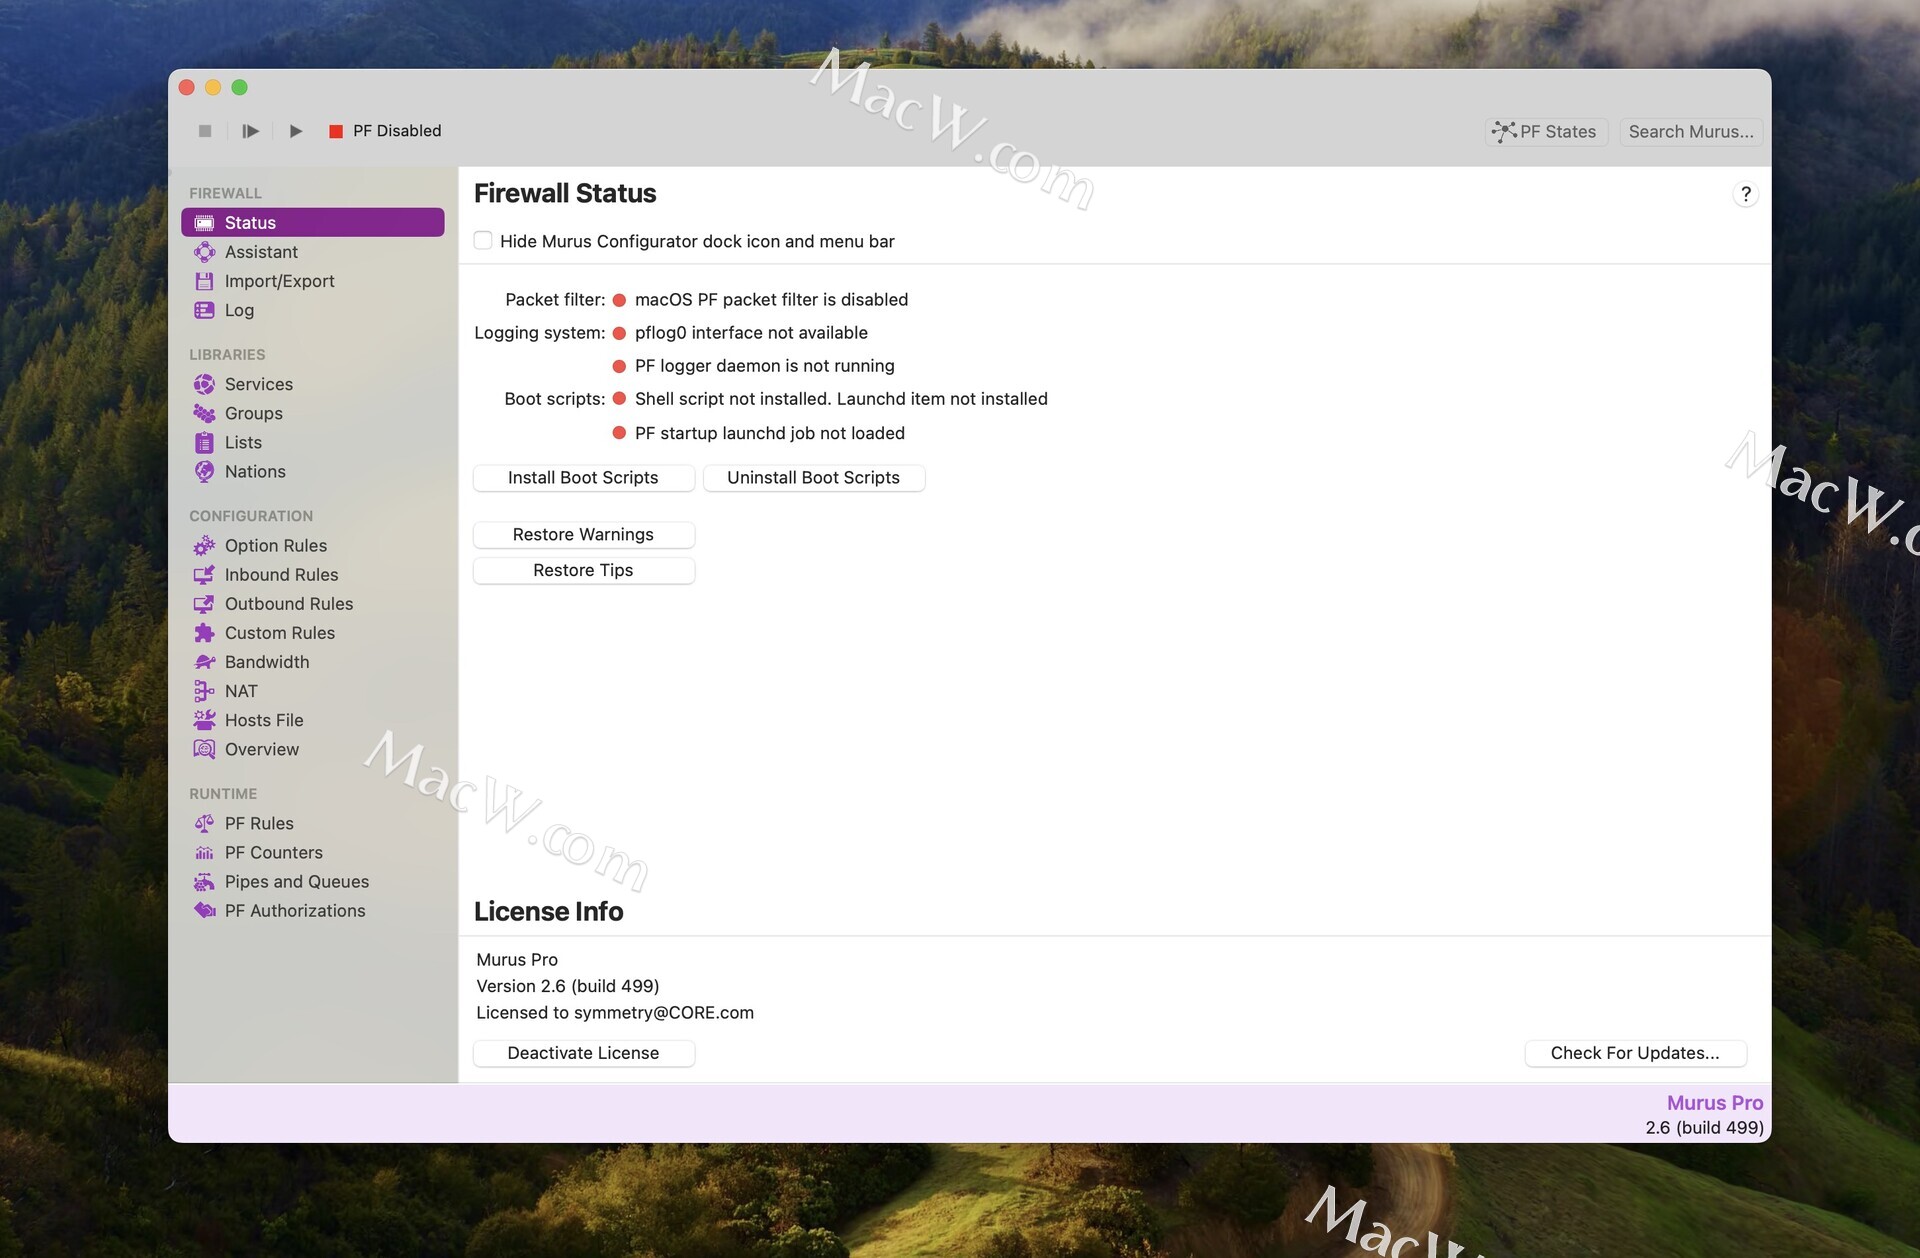Click the step-play test ruleset icon
The height and width of the screenshot is (1258, 1920).
tap(250, 131)
